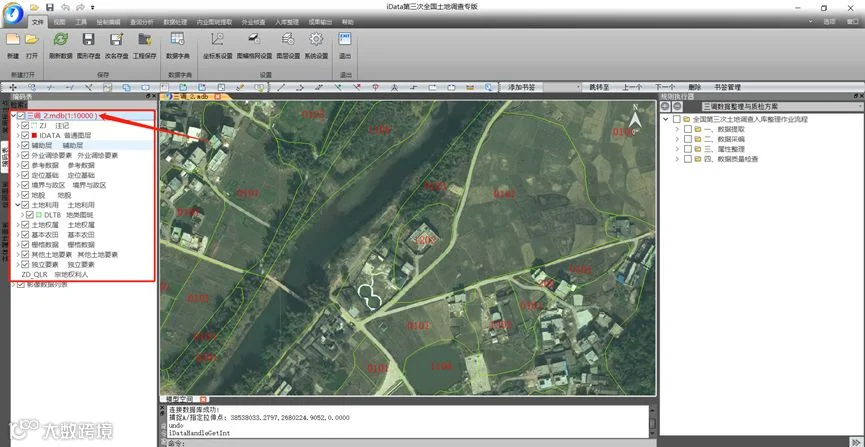Open 图幅格网设置 map grid settings
The width and height of the screenshot is (865, 447).
[x=254, y=40]
